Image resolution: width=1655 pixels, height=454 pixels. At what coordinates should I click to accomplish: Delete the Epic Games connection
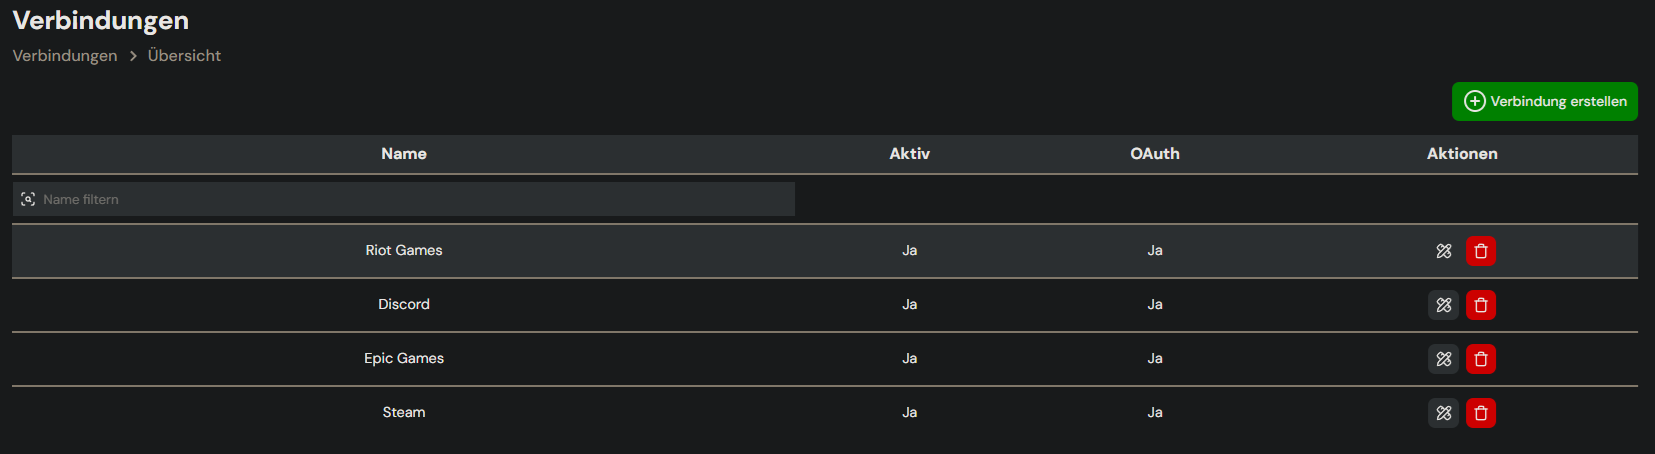(1481, 359)
